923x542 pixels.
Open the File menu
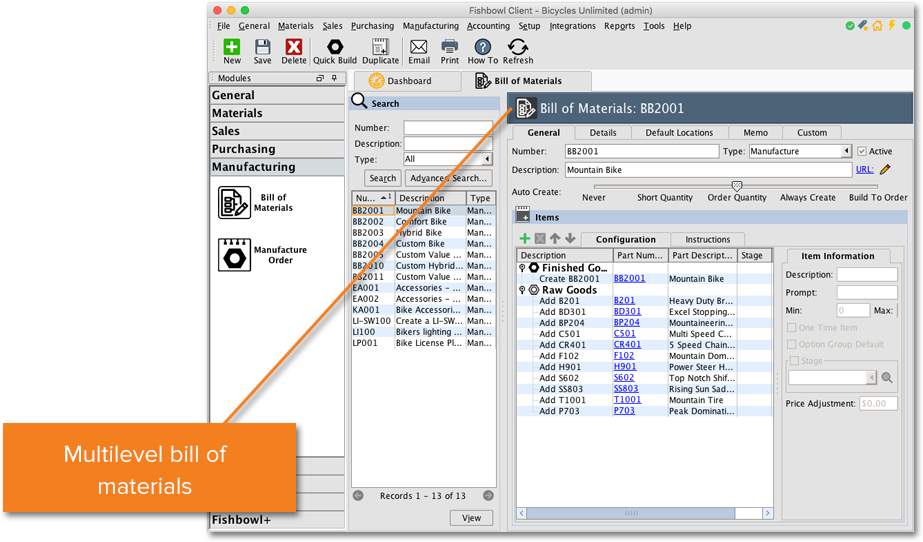click(x=224, y=26)
